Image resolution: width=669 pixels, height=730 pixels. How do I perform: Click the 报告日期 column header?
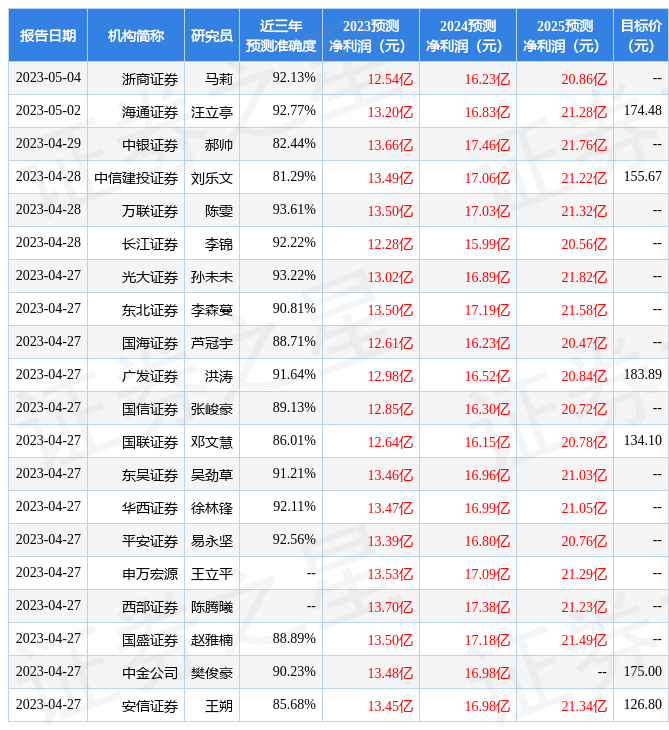click(48, 35)
